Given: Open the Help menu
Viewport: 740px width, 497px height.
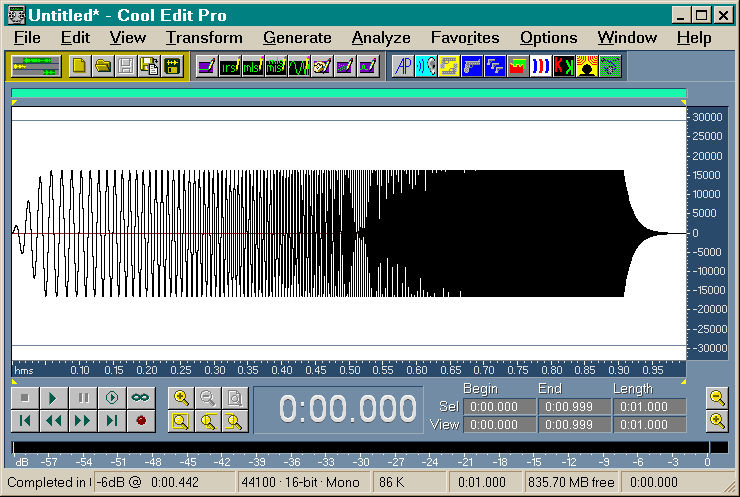Looking at the screenshot, I should [694, 38].
